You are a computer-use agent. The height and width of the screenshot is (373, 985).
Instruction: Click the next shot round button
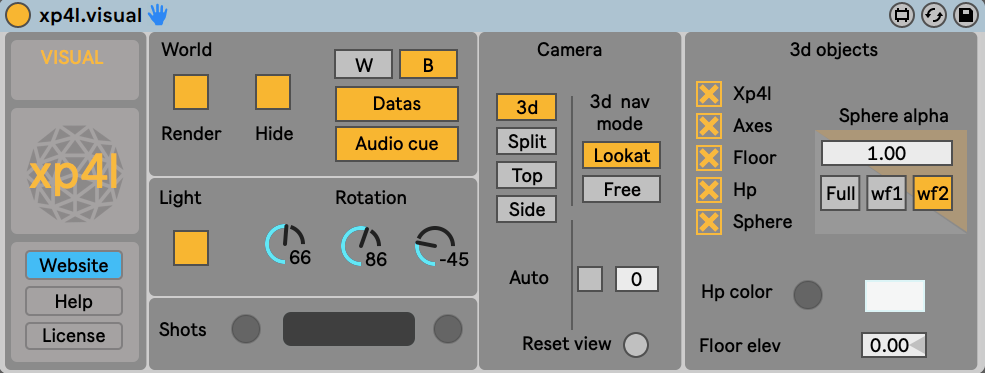448,329
